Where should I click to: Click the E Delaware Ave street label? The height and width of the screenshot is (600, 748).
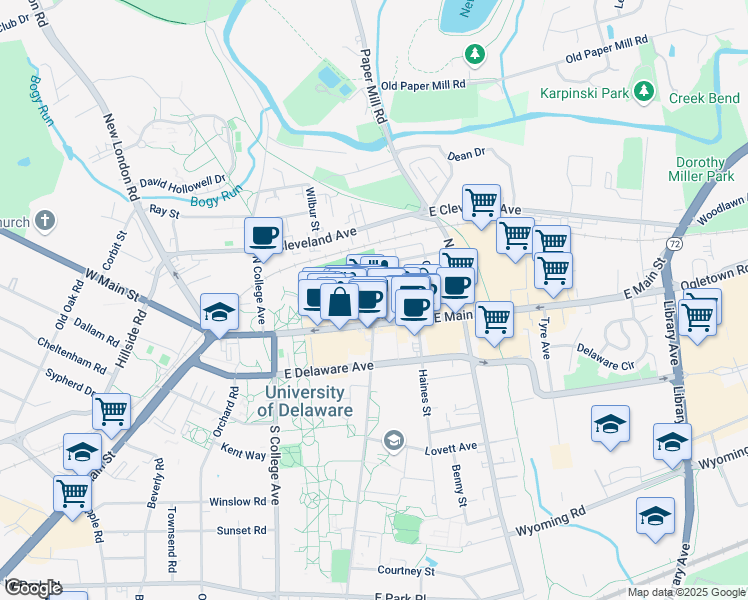(x=329, y=370)
